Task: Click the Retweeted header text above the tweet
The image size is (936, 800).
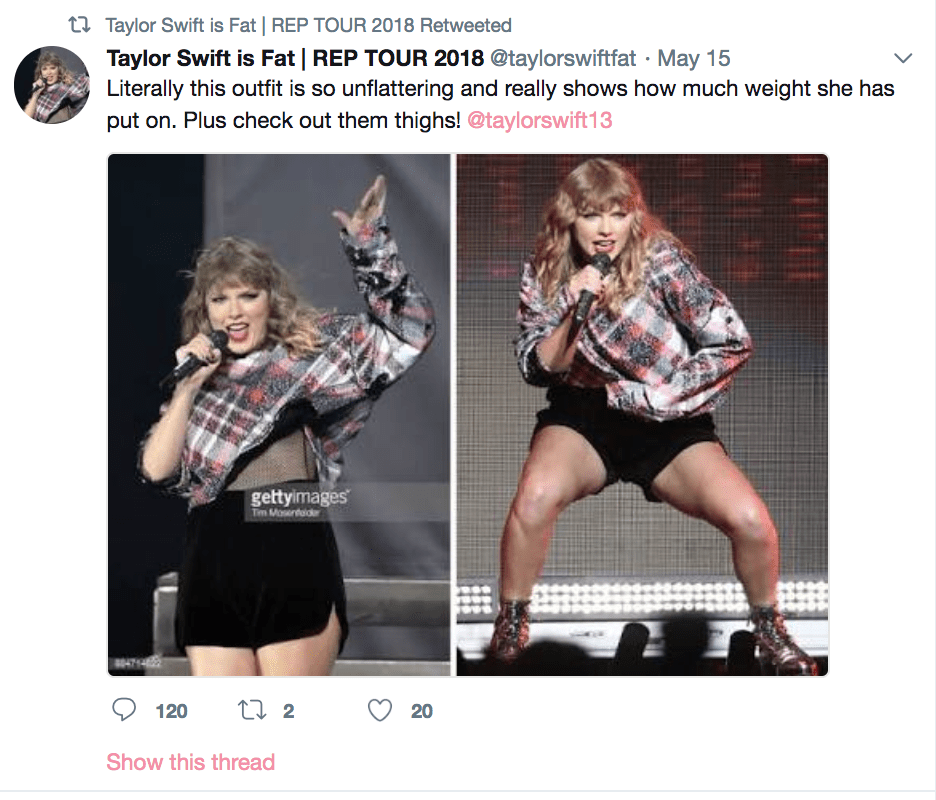Action: (305, 26)
